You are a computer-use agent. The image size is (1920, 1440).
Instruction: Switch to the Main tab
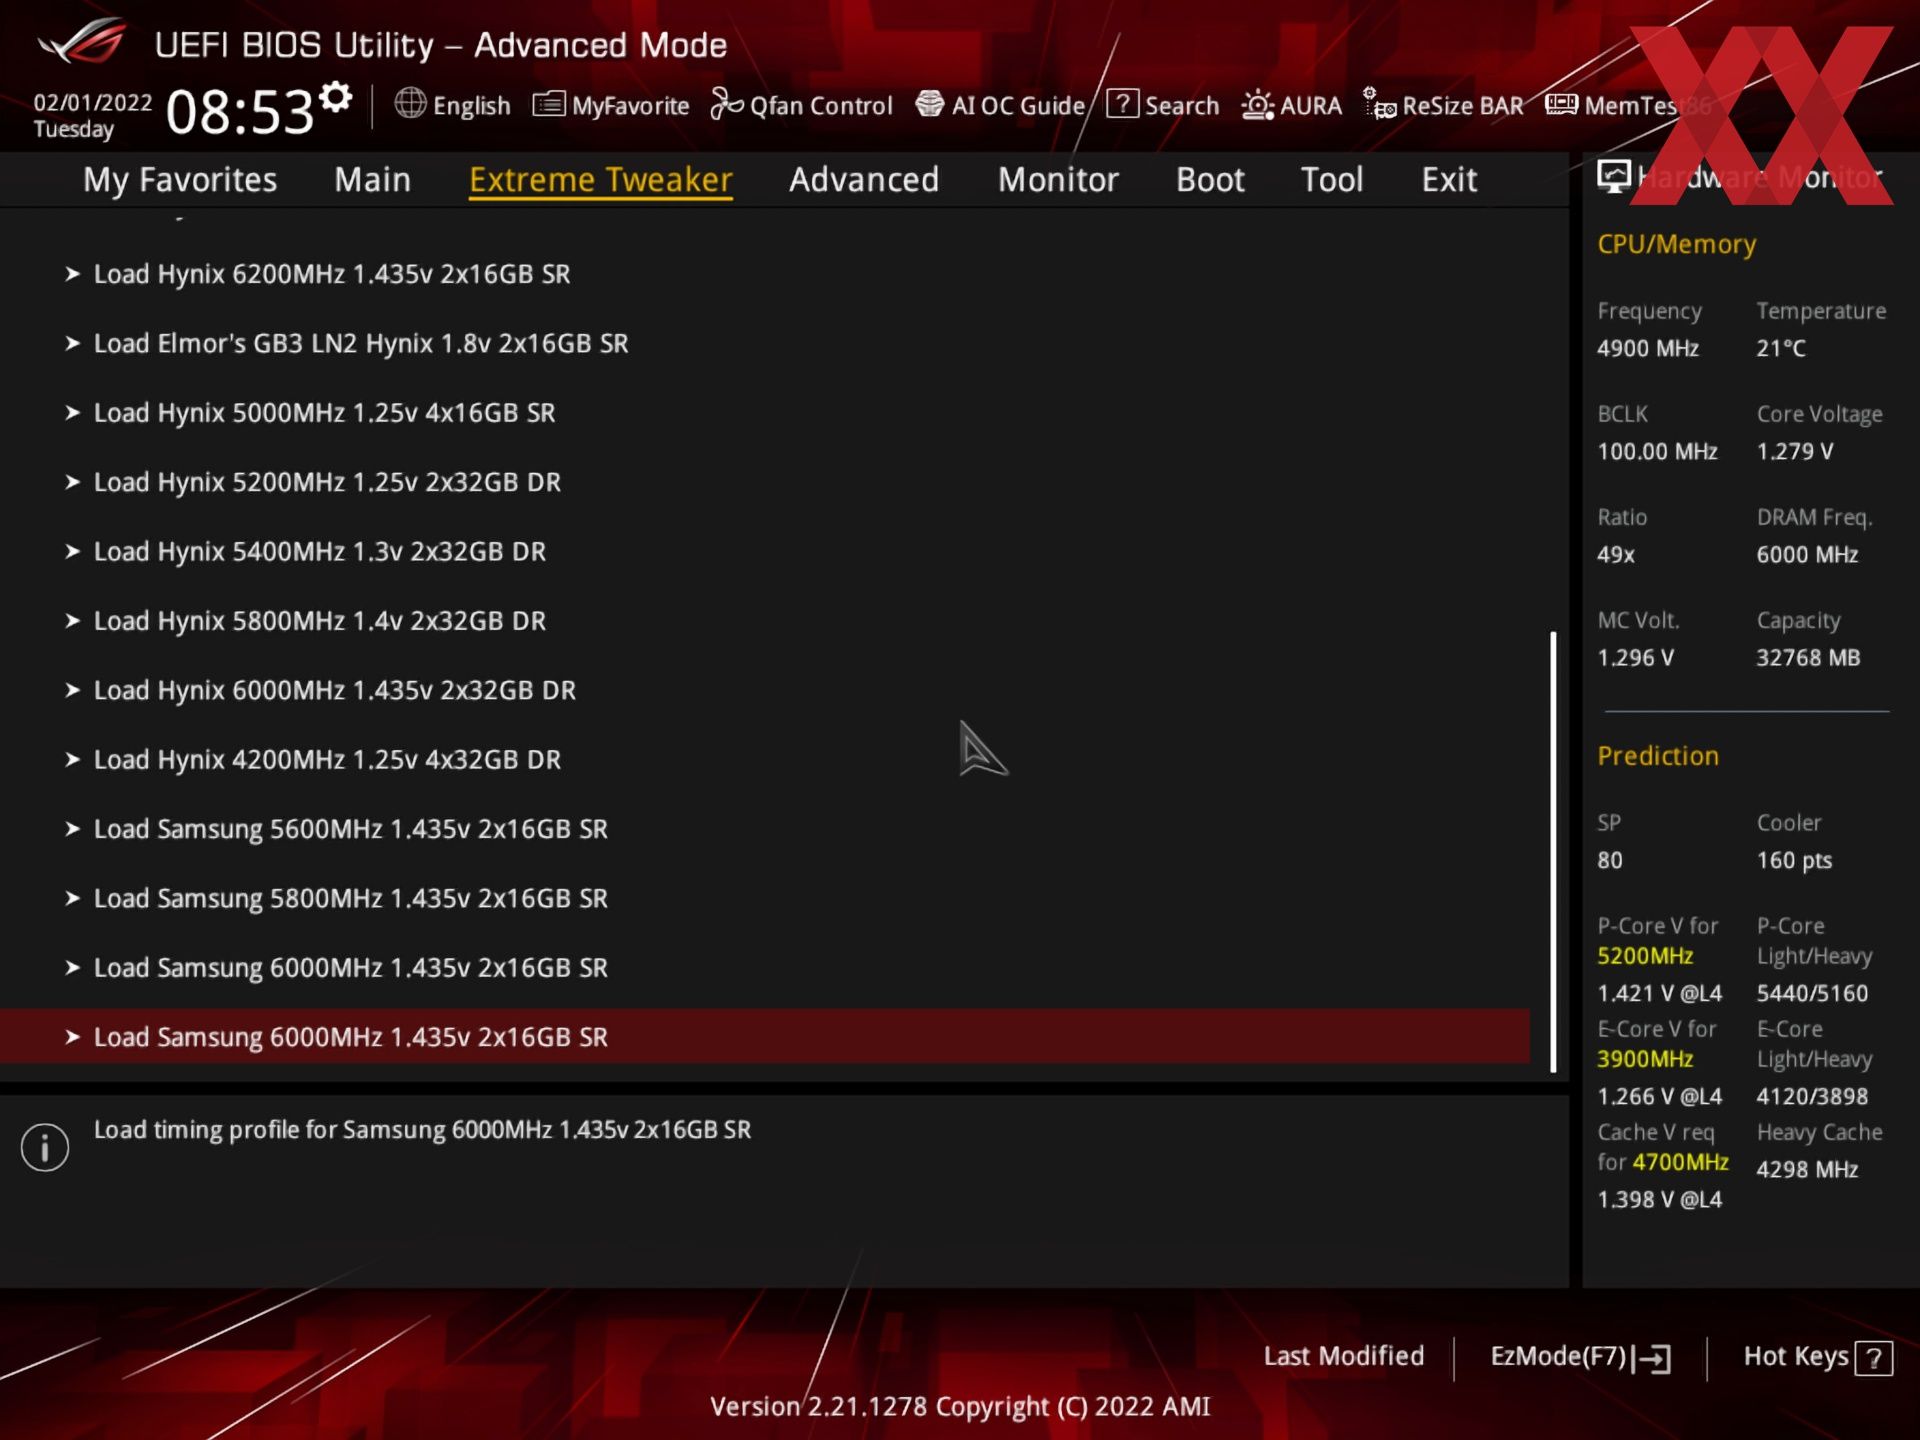point(372,179)
